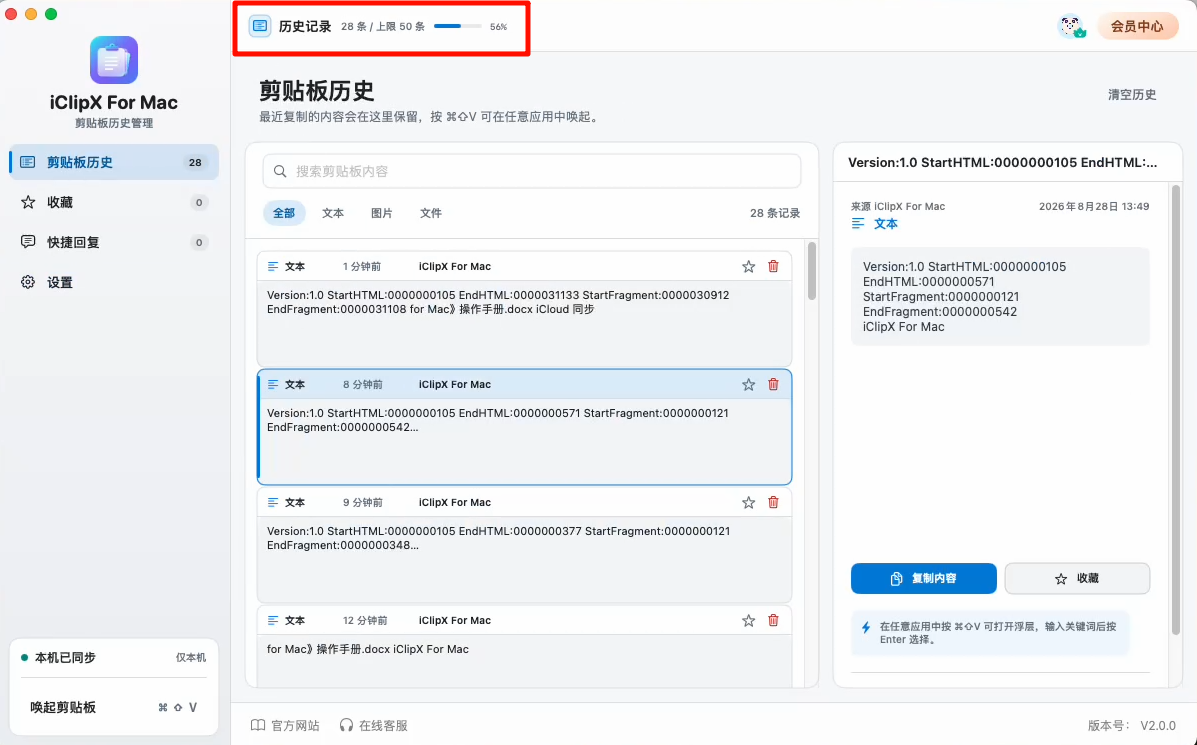Open the panda user avatar
The image size is (1197, 745).
click(x=1072, y=26)
